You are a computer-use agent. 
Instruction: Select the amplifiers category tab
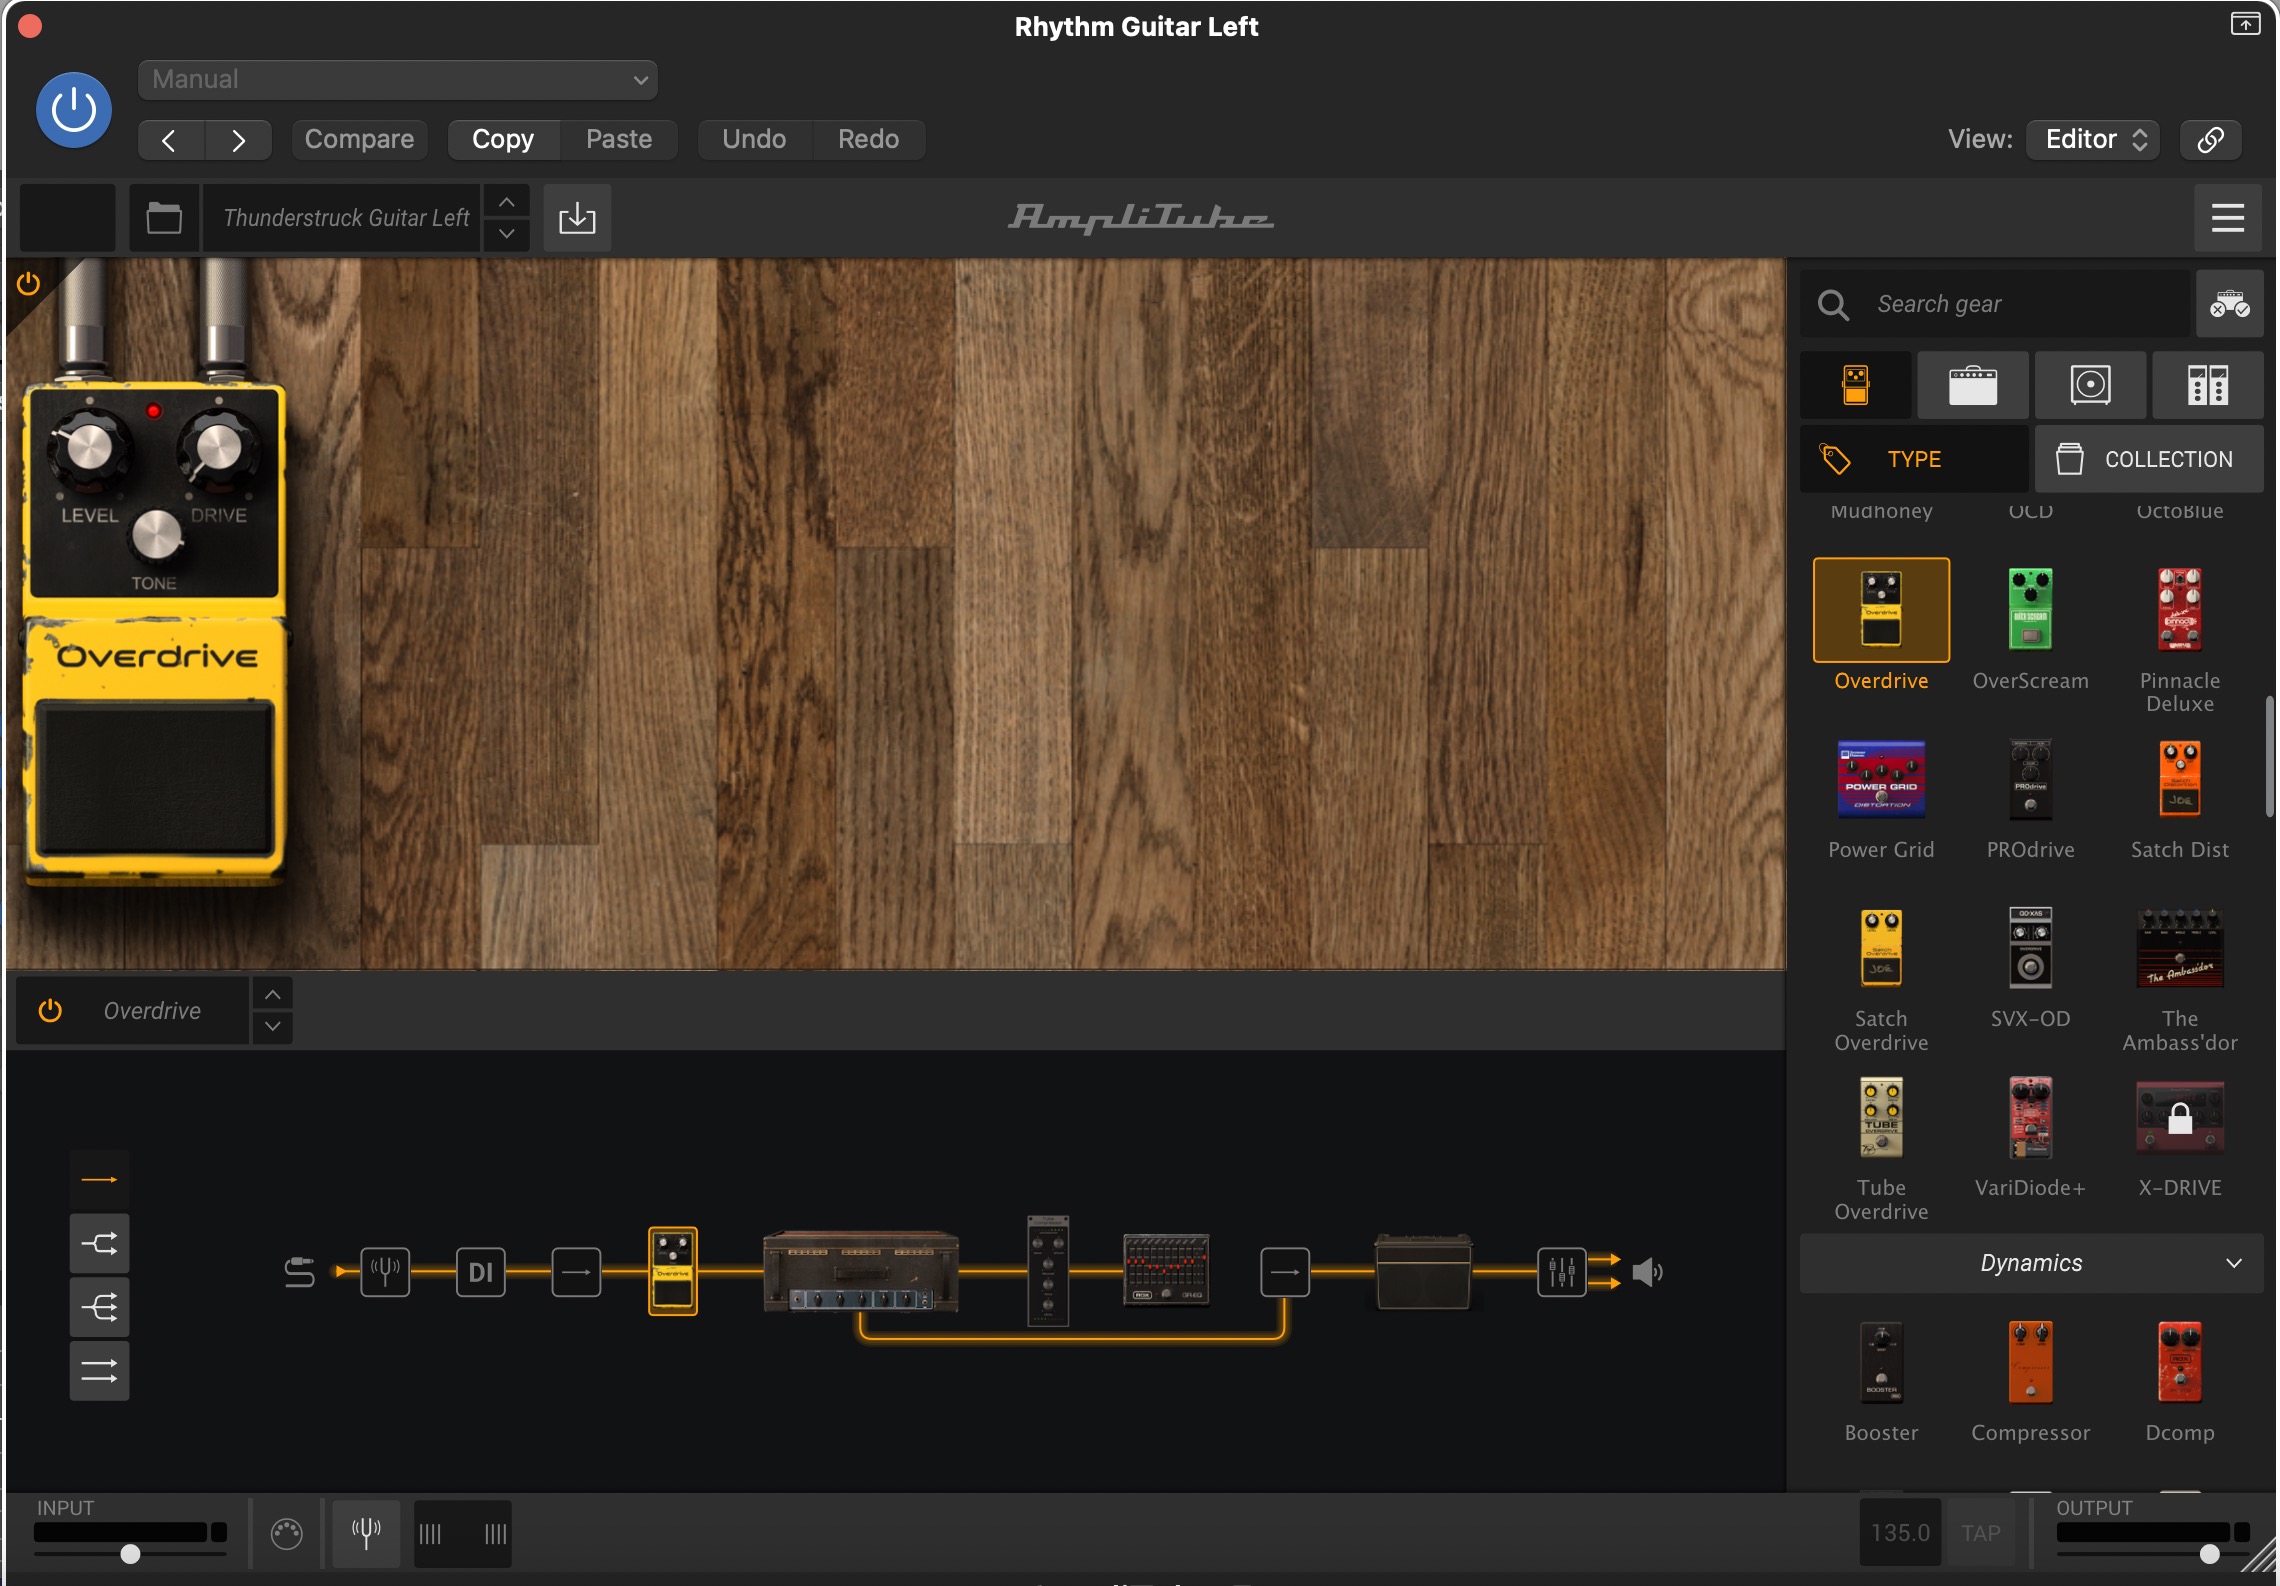1973,385
